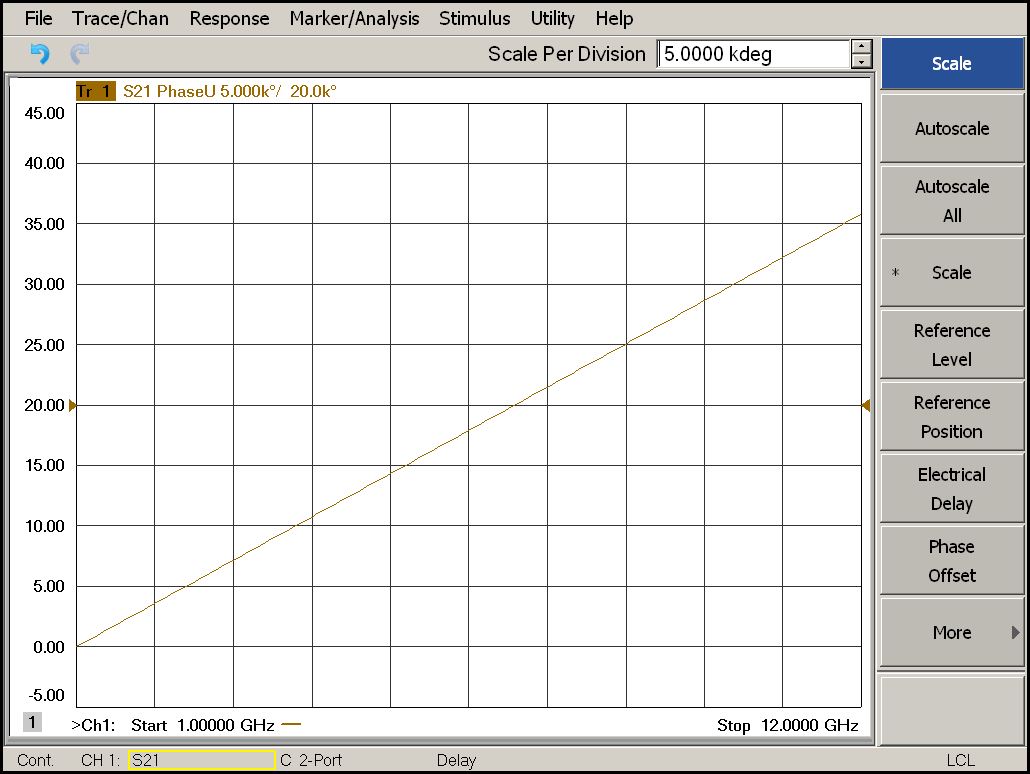The height and width of the screenshot is (774, 1030).
Task: Select the Tr 1 trace label
Action: (95, 91)
